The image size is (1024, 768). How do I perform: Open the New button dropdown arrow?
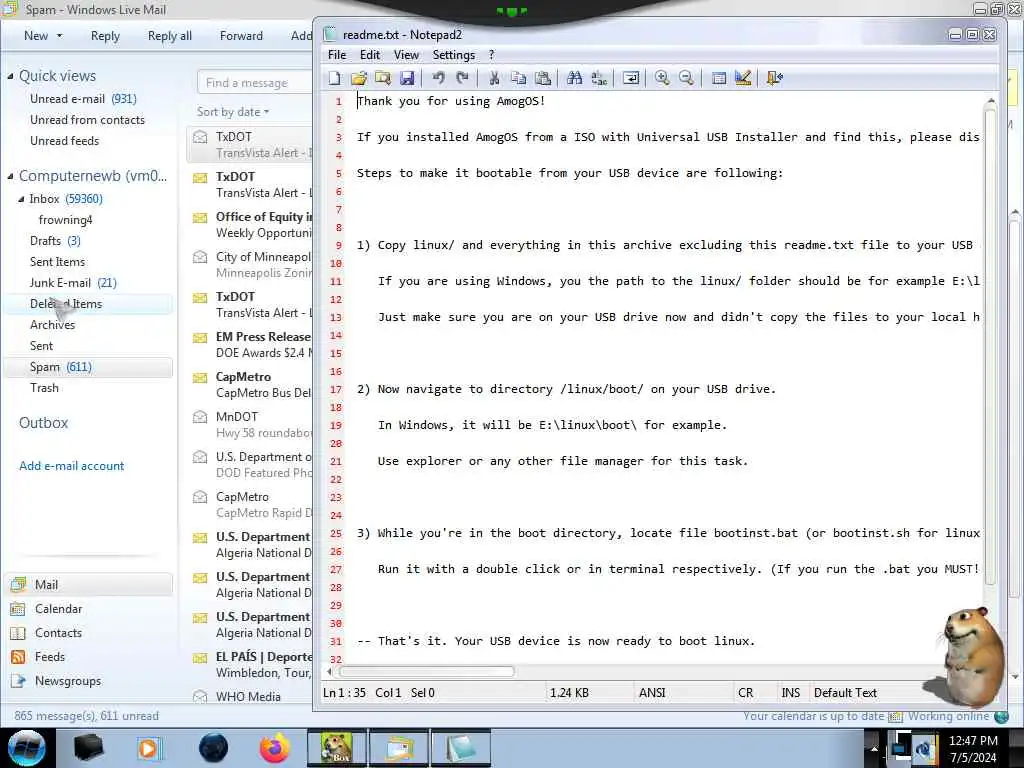(59, 36)
